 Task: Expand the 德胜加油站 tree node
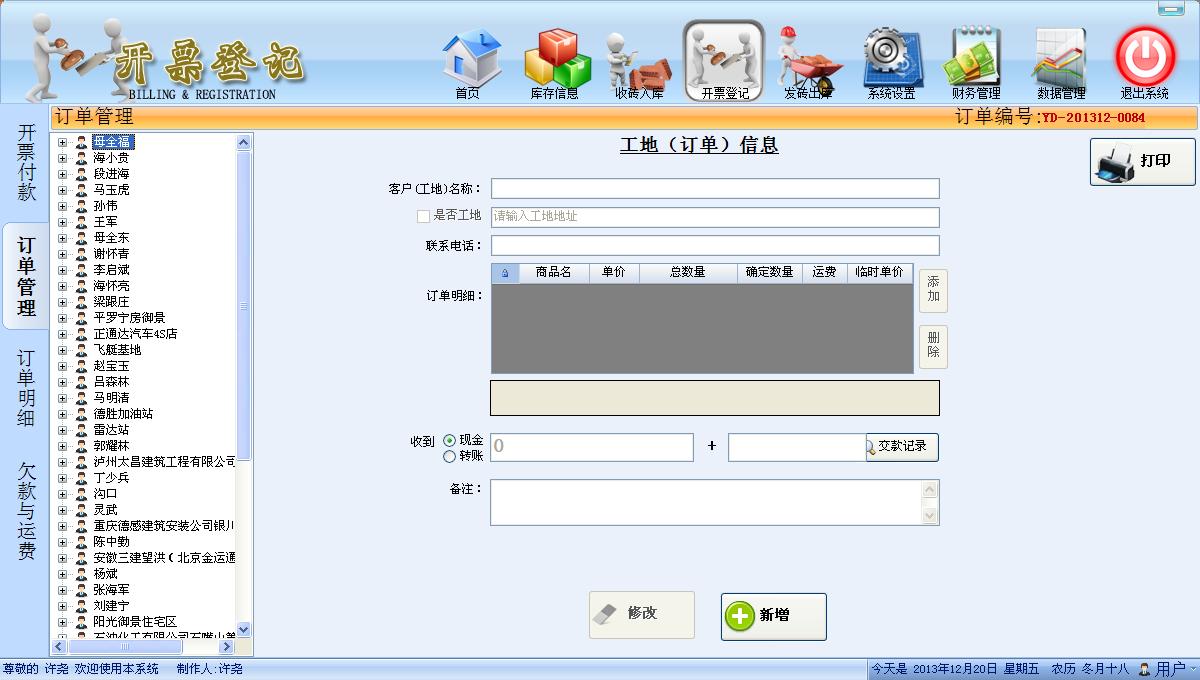(62, 414)
